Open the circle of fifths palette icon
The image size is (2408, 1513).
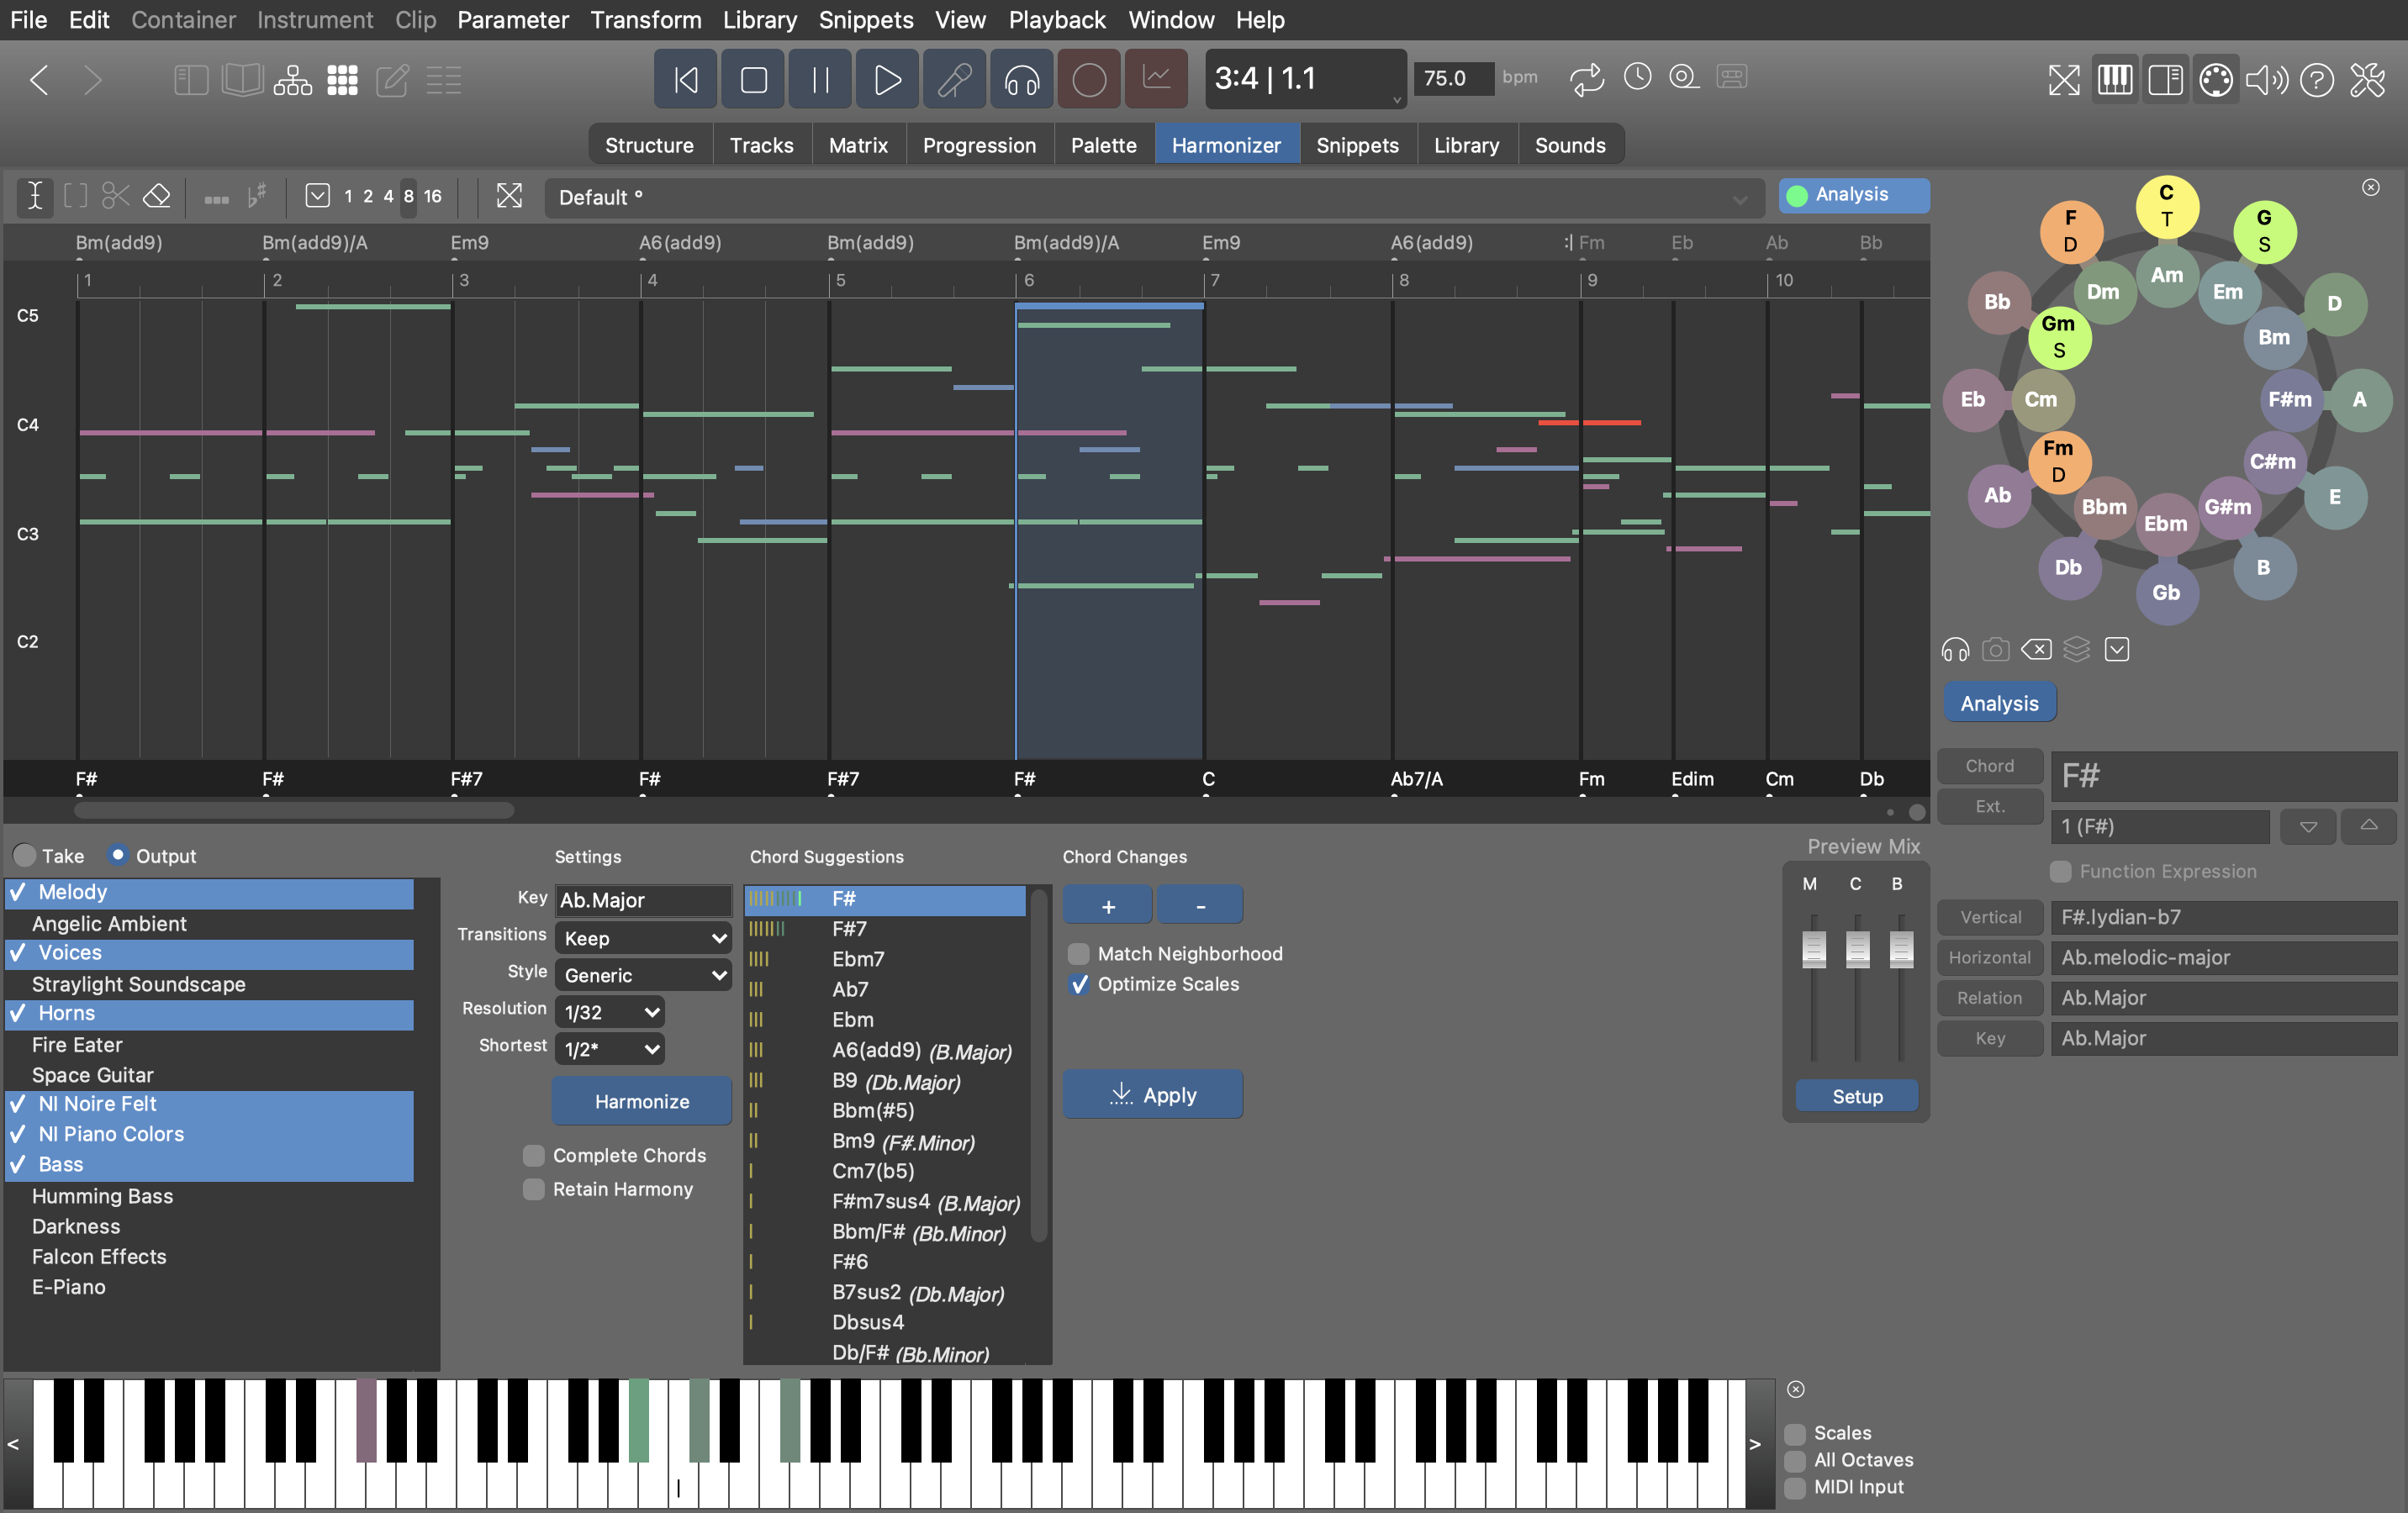pos(2215,79)
